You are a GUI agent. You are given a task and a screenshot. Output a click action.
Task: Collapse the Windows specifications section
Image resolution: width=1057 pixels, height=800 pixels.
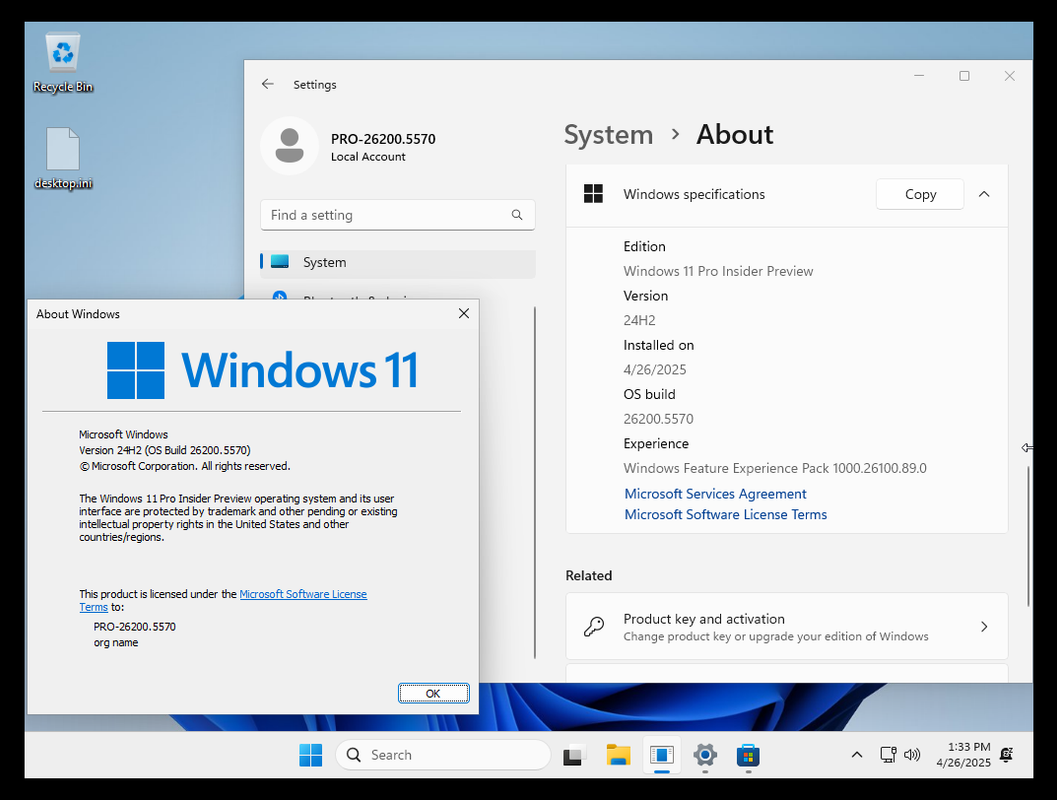984,194
